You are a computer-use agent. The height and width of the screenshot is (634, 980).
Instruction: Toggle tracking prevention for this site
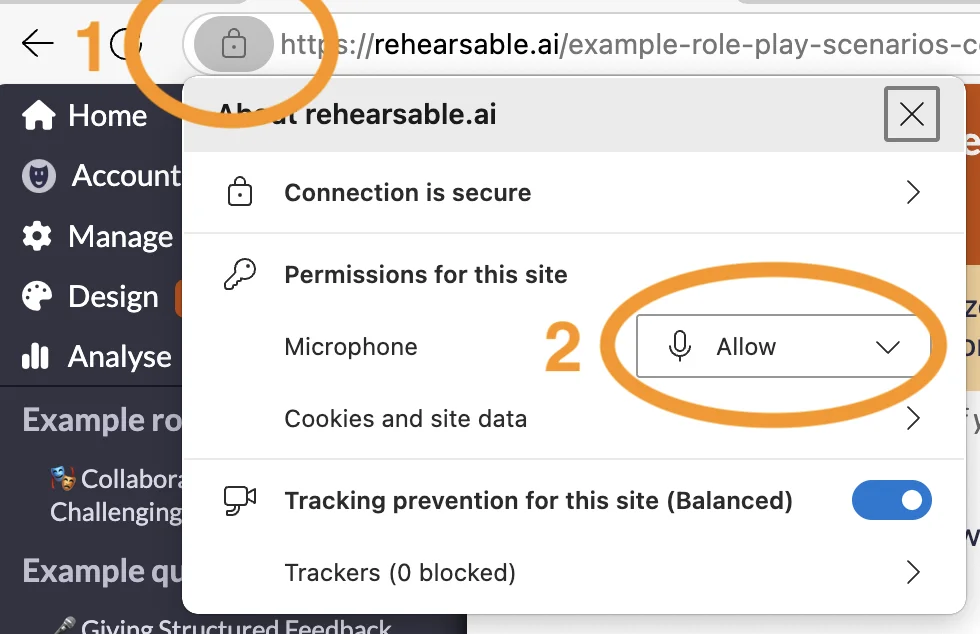[x=891, y=500]
